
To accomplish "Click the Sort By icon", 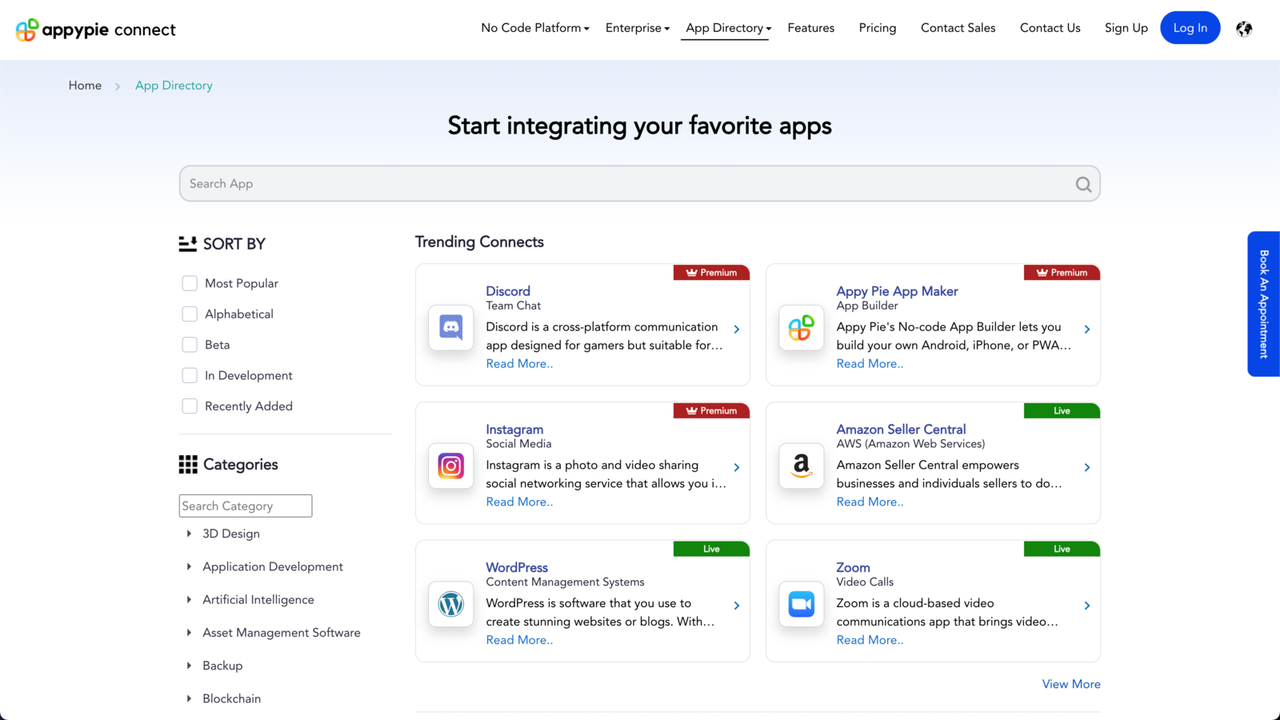I will [188, 244].
